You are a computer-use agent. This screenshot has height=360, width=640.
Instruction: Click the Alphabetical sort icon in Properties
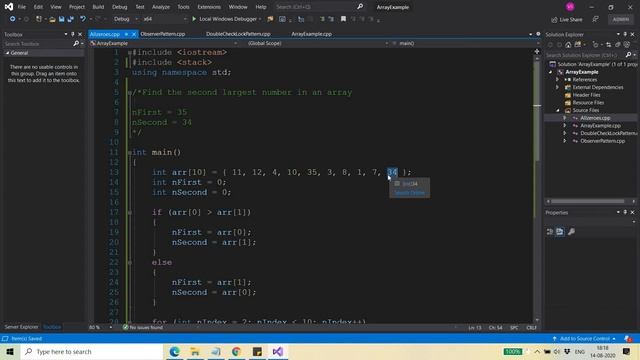point(560,232)
